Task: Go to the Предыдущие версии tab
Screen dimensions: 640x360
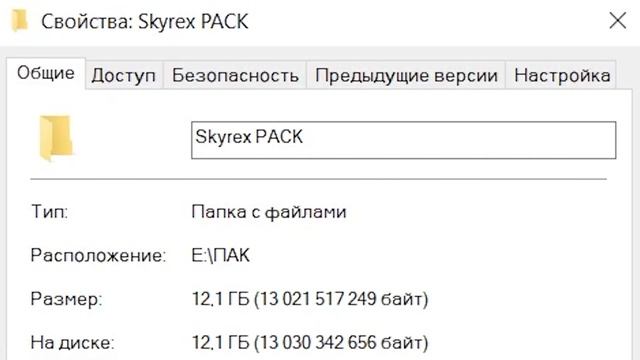Action: coord(406,76)
